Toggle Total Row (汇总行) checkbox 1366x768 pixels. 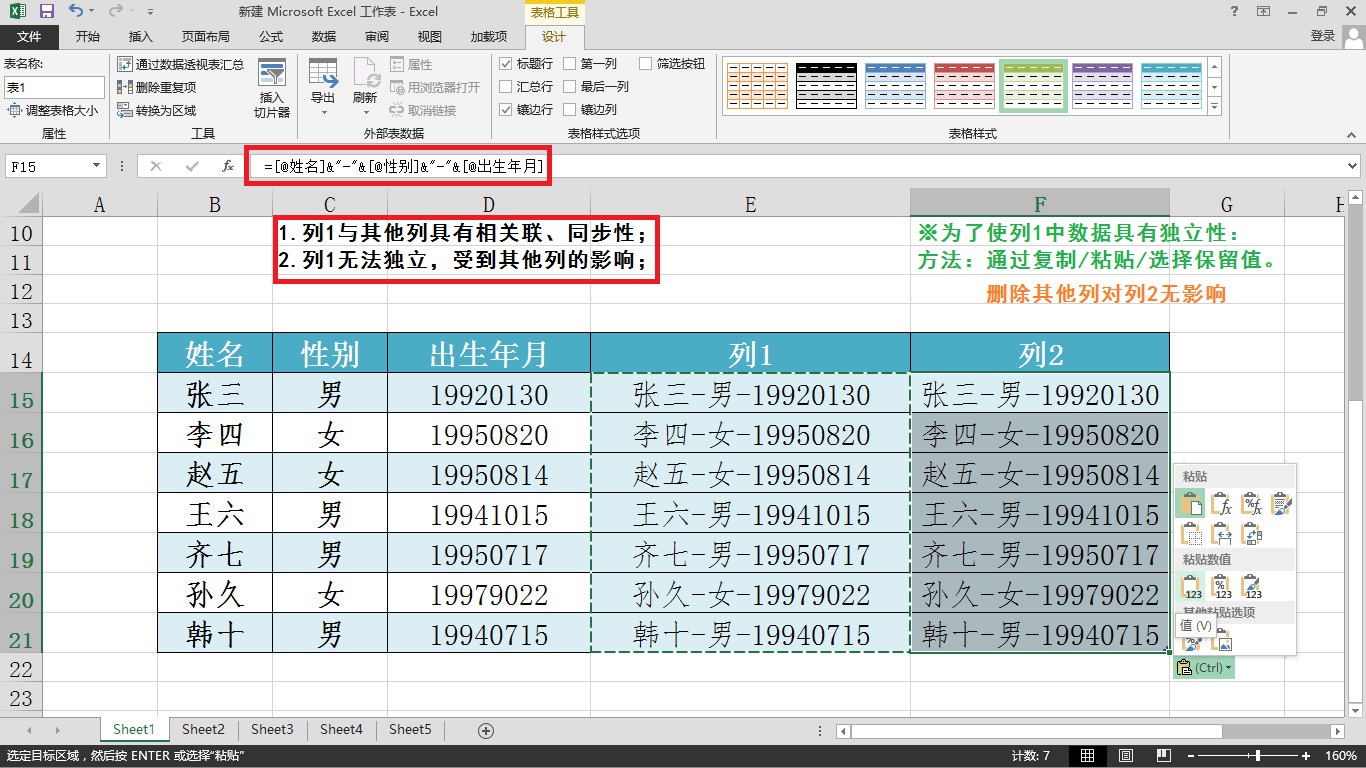pos(506,87)
